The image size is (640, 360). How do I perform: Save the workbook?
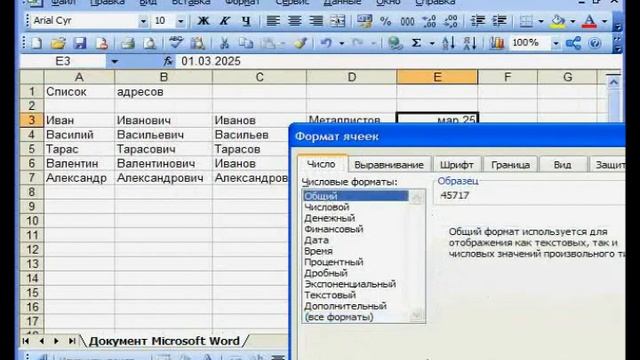80,43
